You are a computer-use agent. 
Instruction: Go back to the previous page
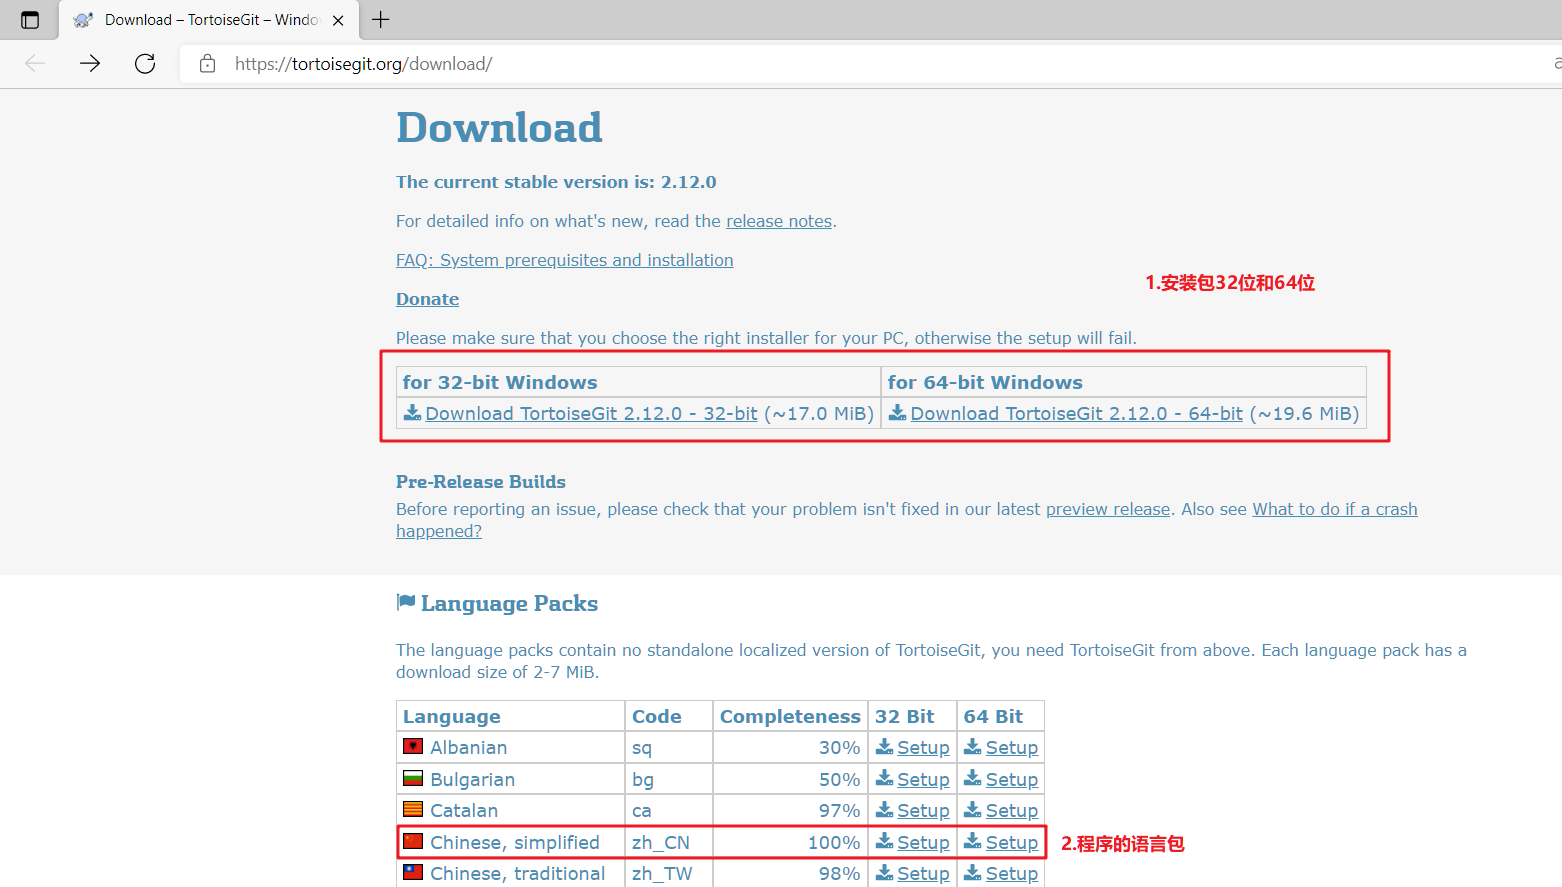tap(35, 64)
